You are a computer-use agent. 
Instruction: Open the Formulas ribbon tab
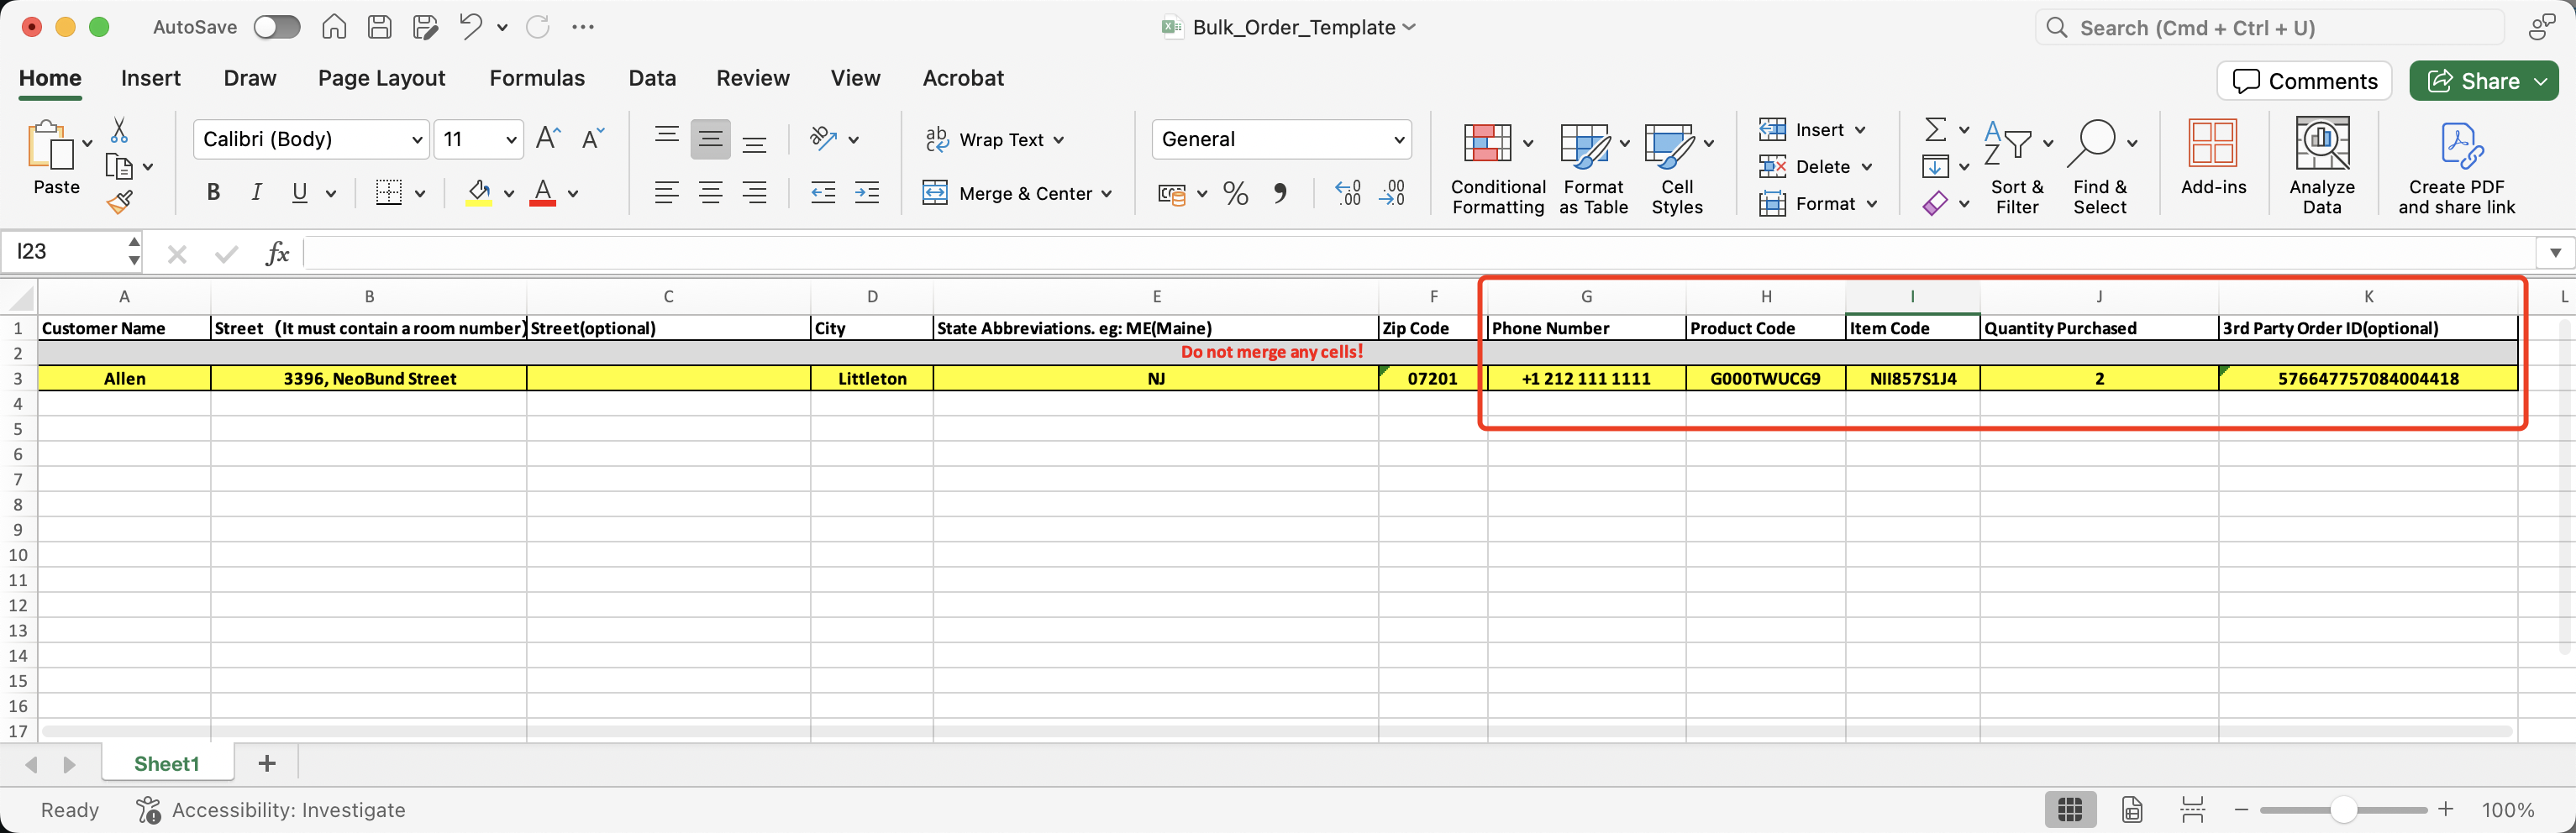pyautogui.click(x=537, y=78)
